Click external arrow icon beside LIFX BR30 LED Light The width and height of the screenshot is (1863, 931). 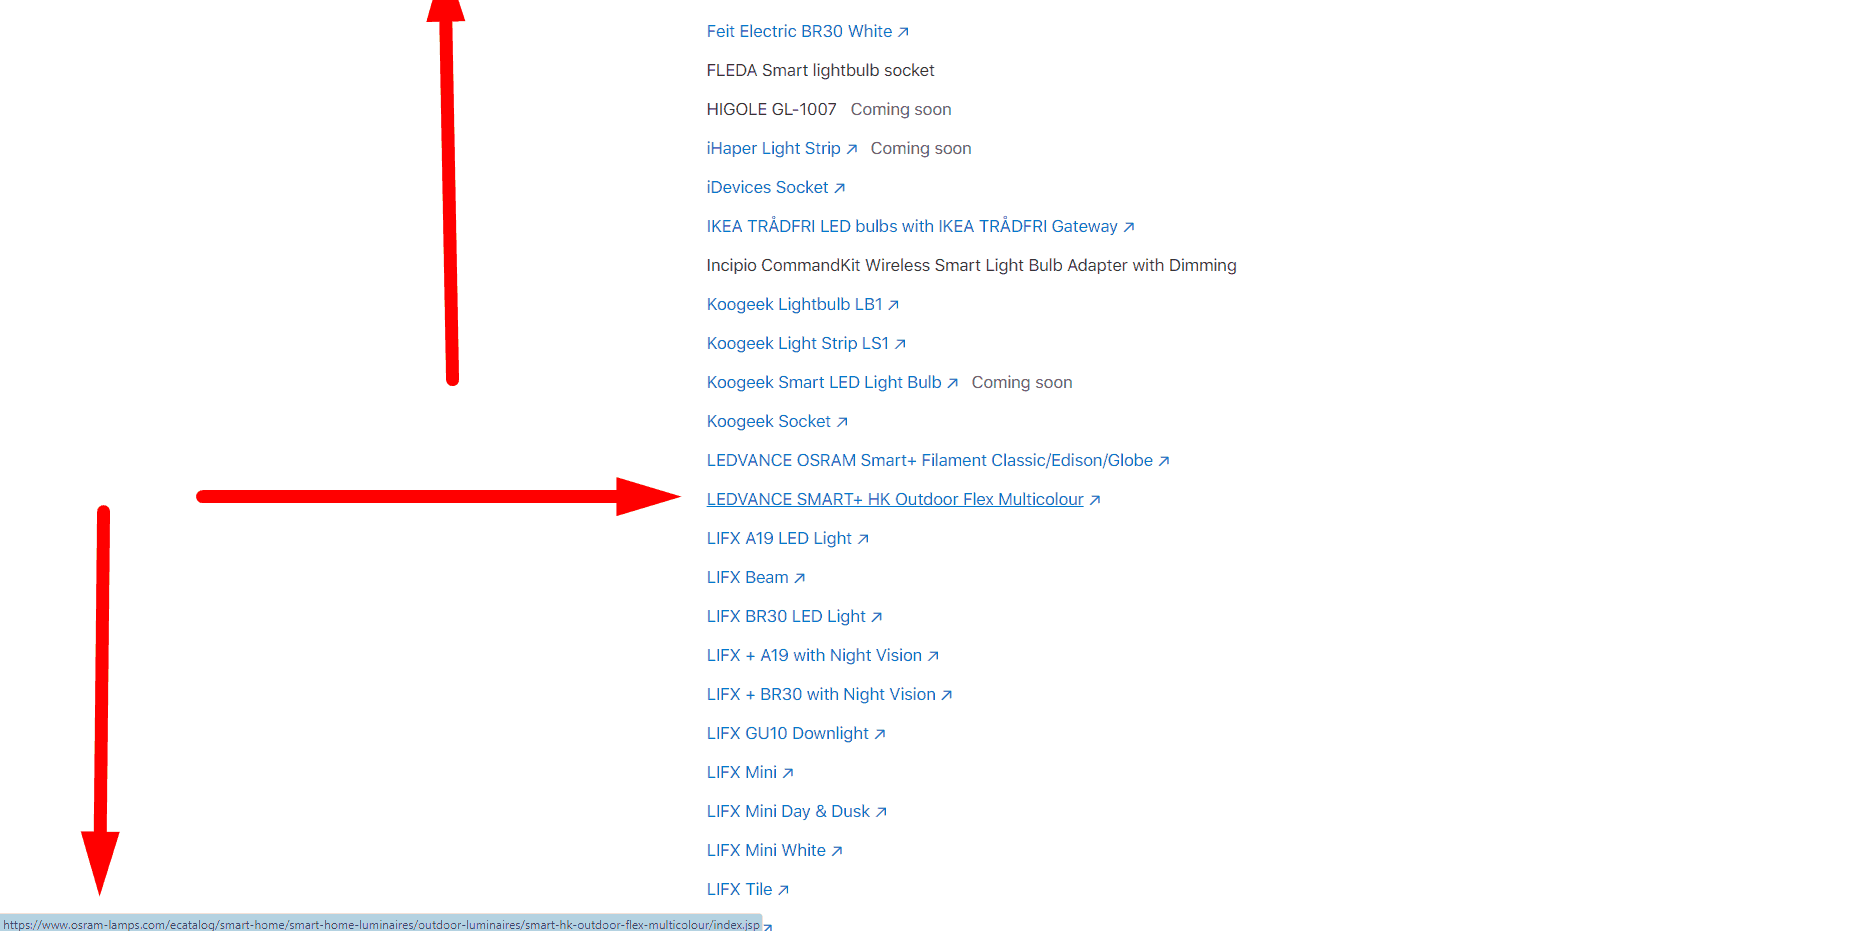pyautogui.click(x=877, y=617)
